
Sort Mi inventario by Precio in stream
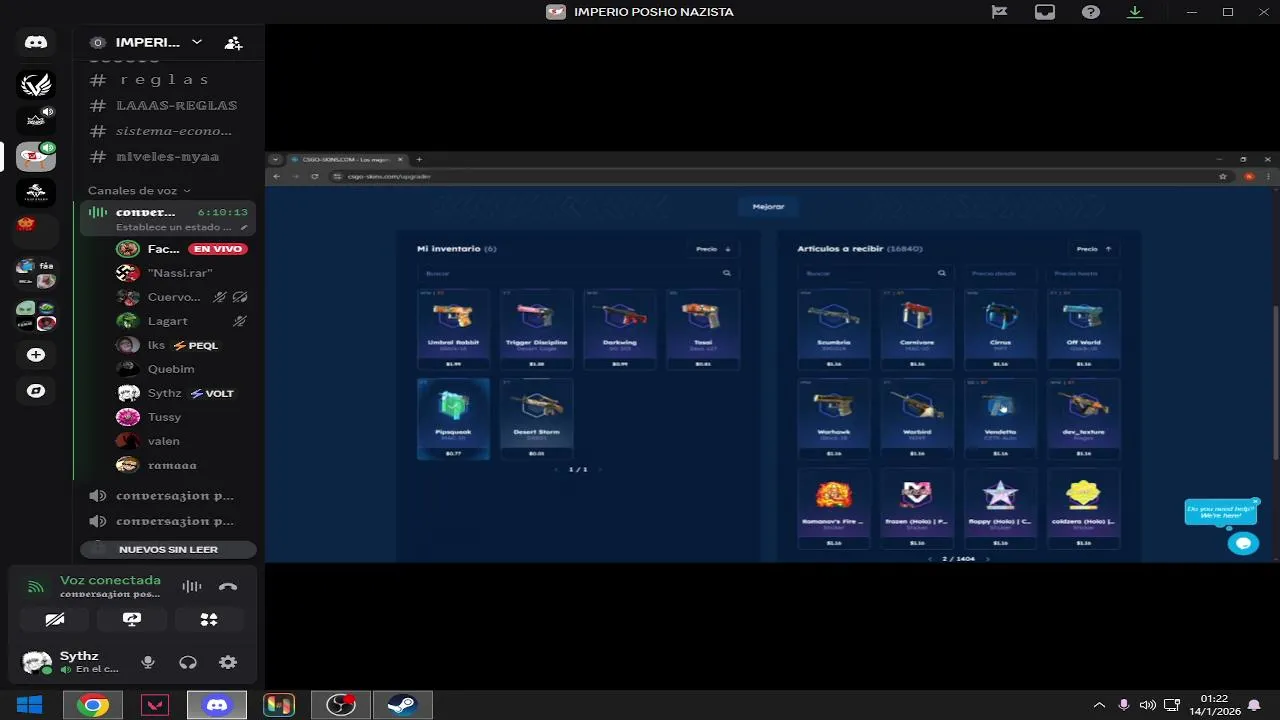point(714,249)
